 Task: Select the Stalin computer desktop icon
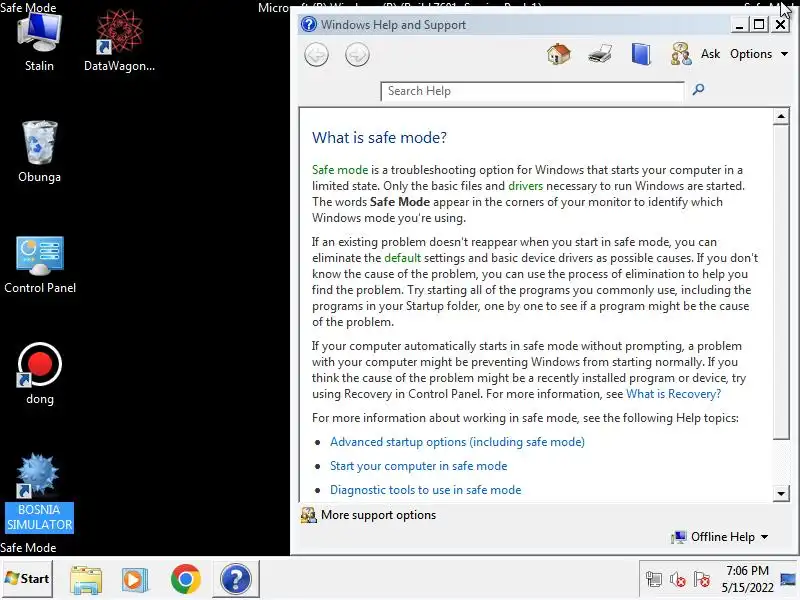pyautogui.click(x=39, y=43)
